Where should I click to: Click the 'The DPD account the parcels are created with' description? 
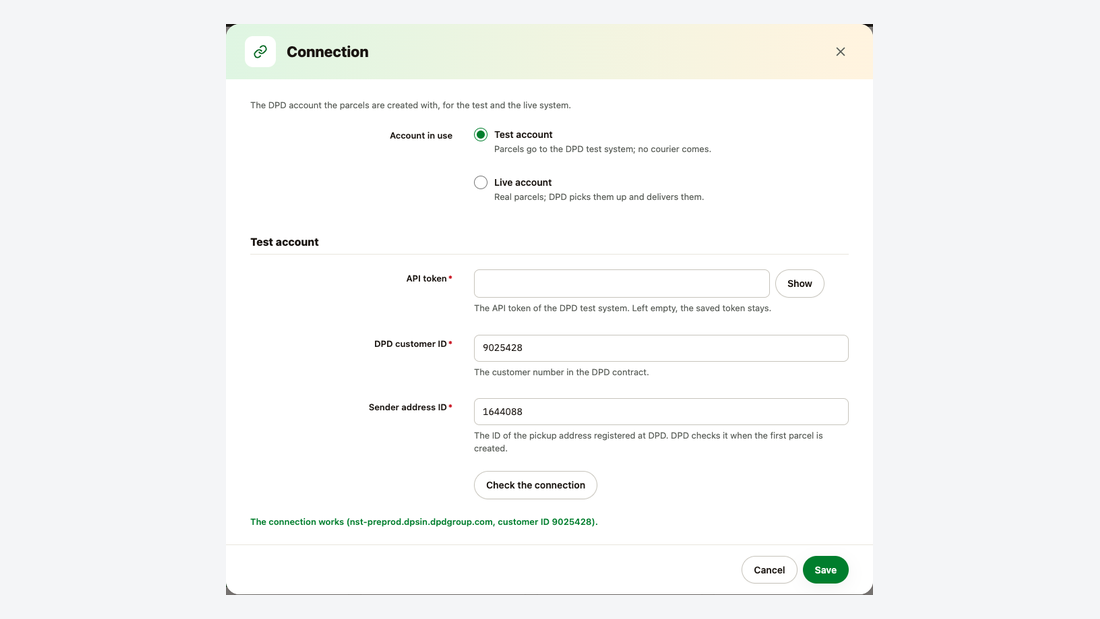[410, 105]
